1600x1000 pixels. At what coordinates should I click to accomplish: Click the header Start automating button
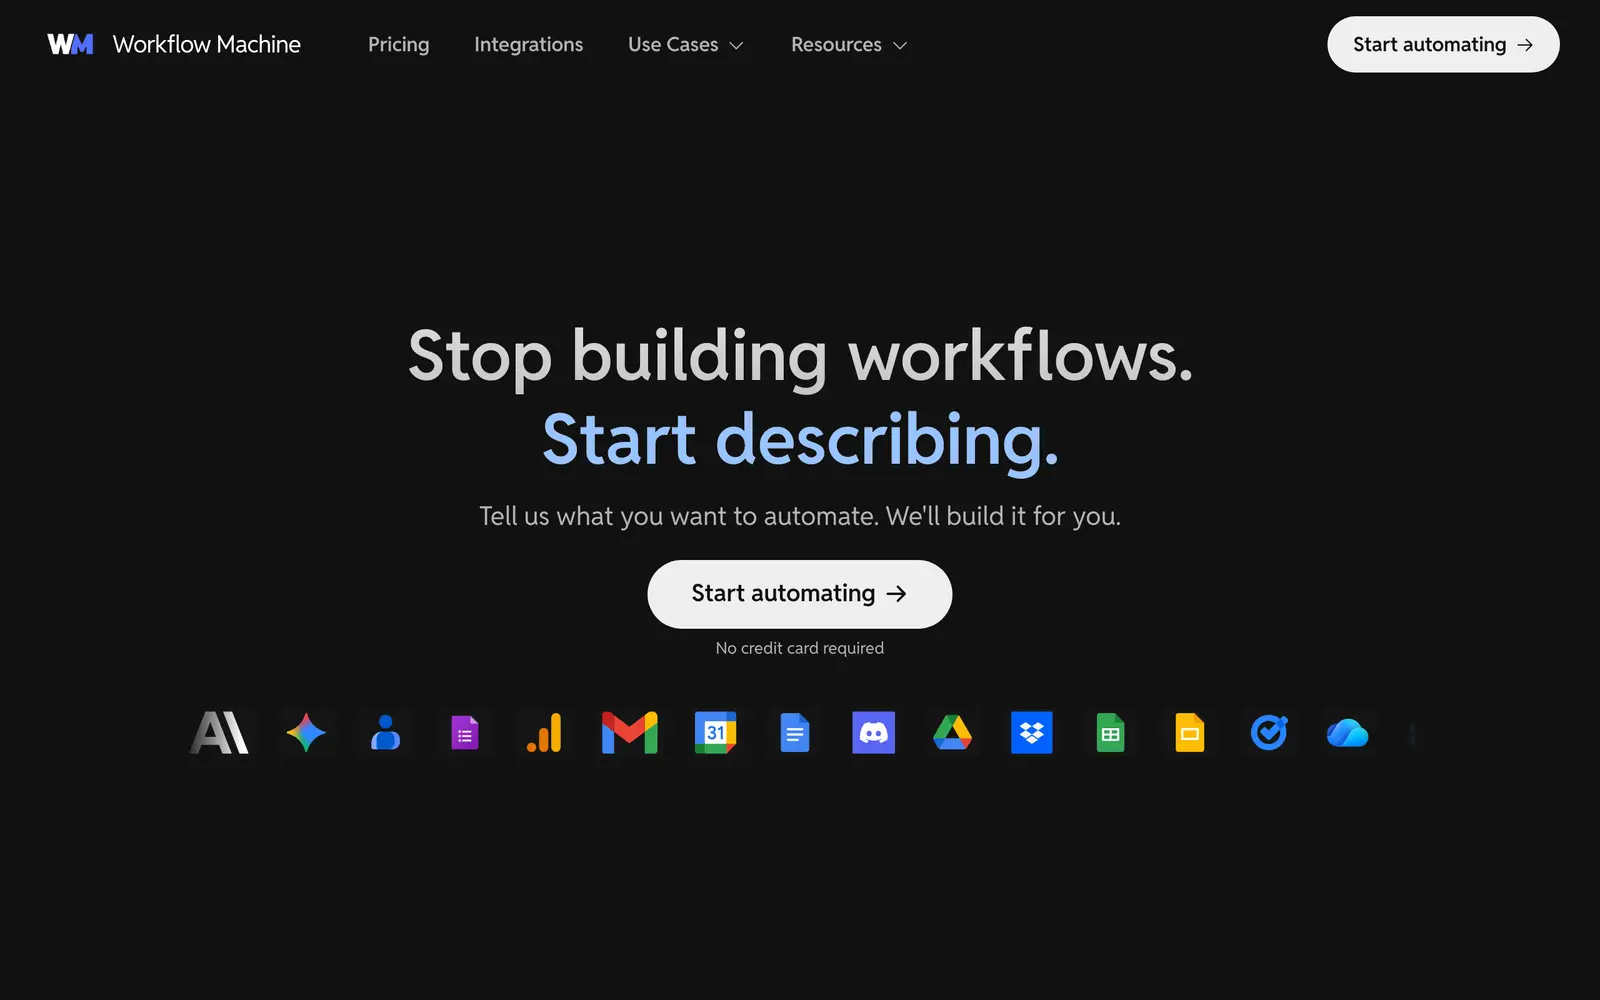tap(1443, 44)
